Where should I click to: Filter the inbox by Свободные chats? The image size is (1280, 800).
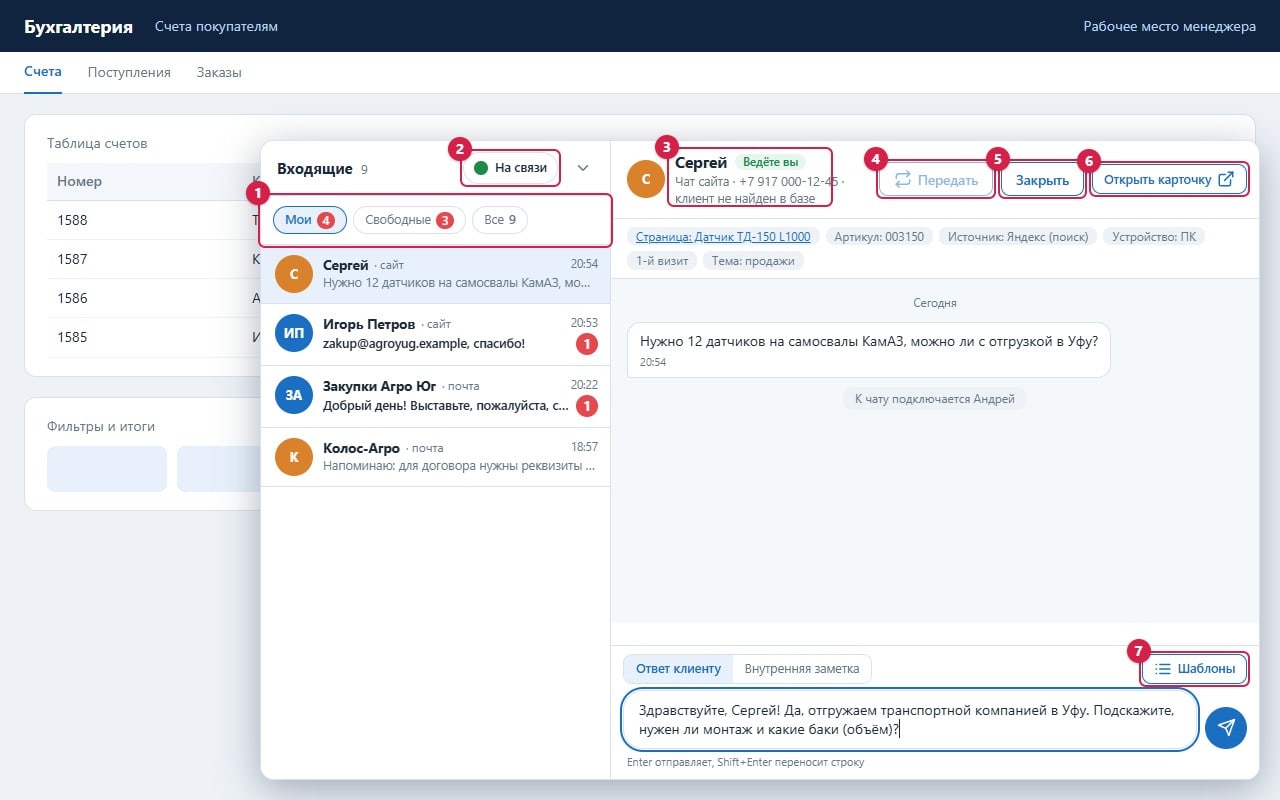[409, 220]
